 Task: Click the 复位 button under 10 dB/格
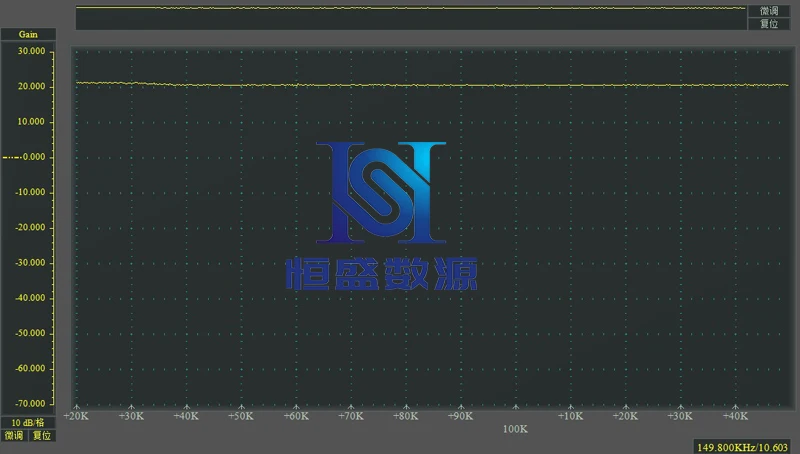pyautogui.click(x=42, y=436)
